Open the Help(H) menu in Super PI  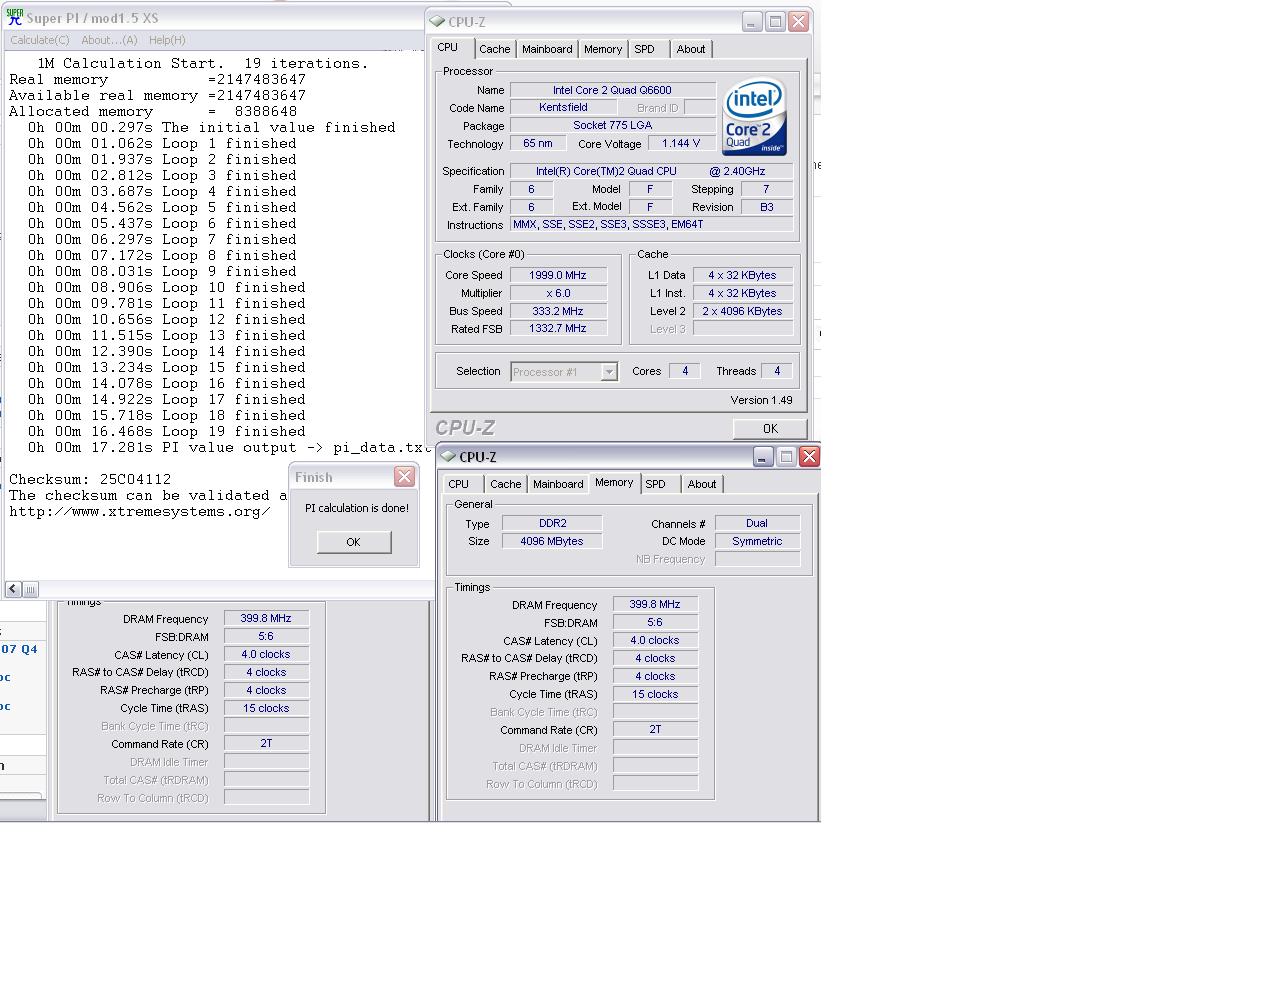coord(167,40)
